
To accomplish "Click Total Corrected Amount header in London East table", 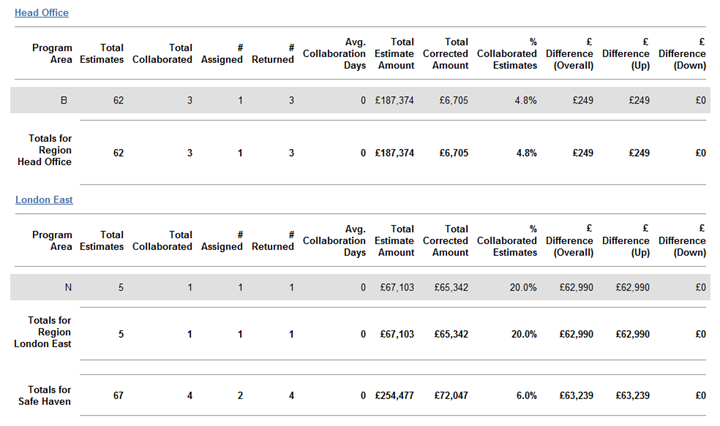I will tap(445, 240).
